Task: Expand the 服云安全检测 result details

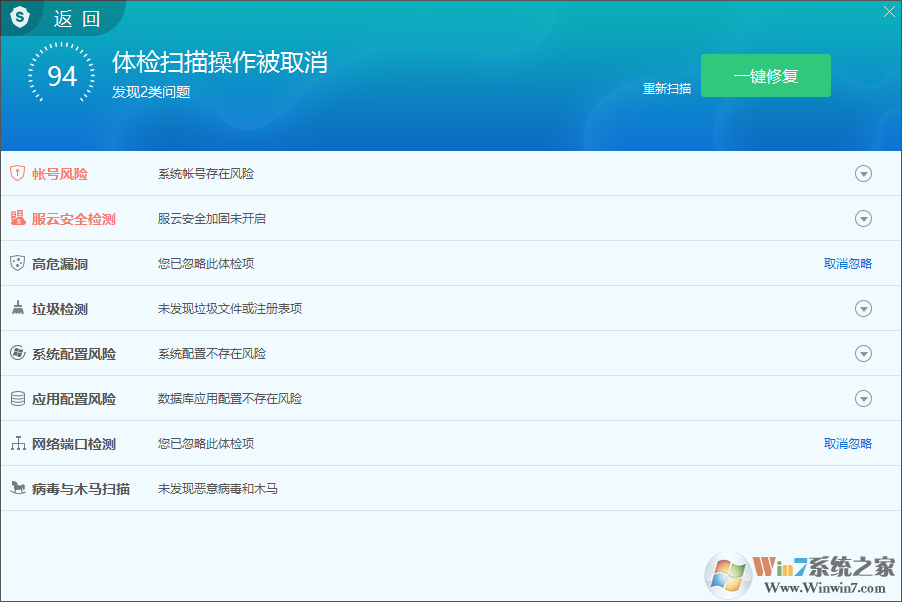Action: pos(863,218)
